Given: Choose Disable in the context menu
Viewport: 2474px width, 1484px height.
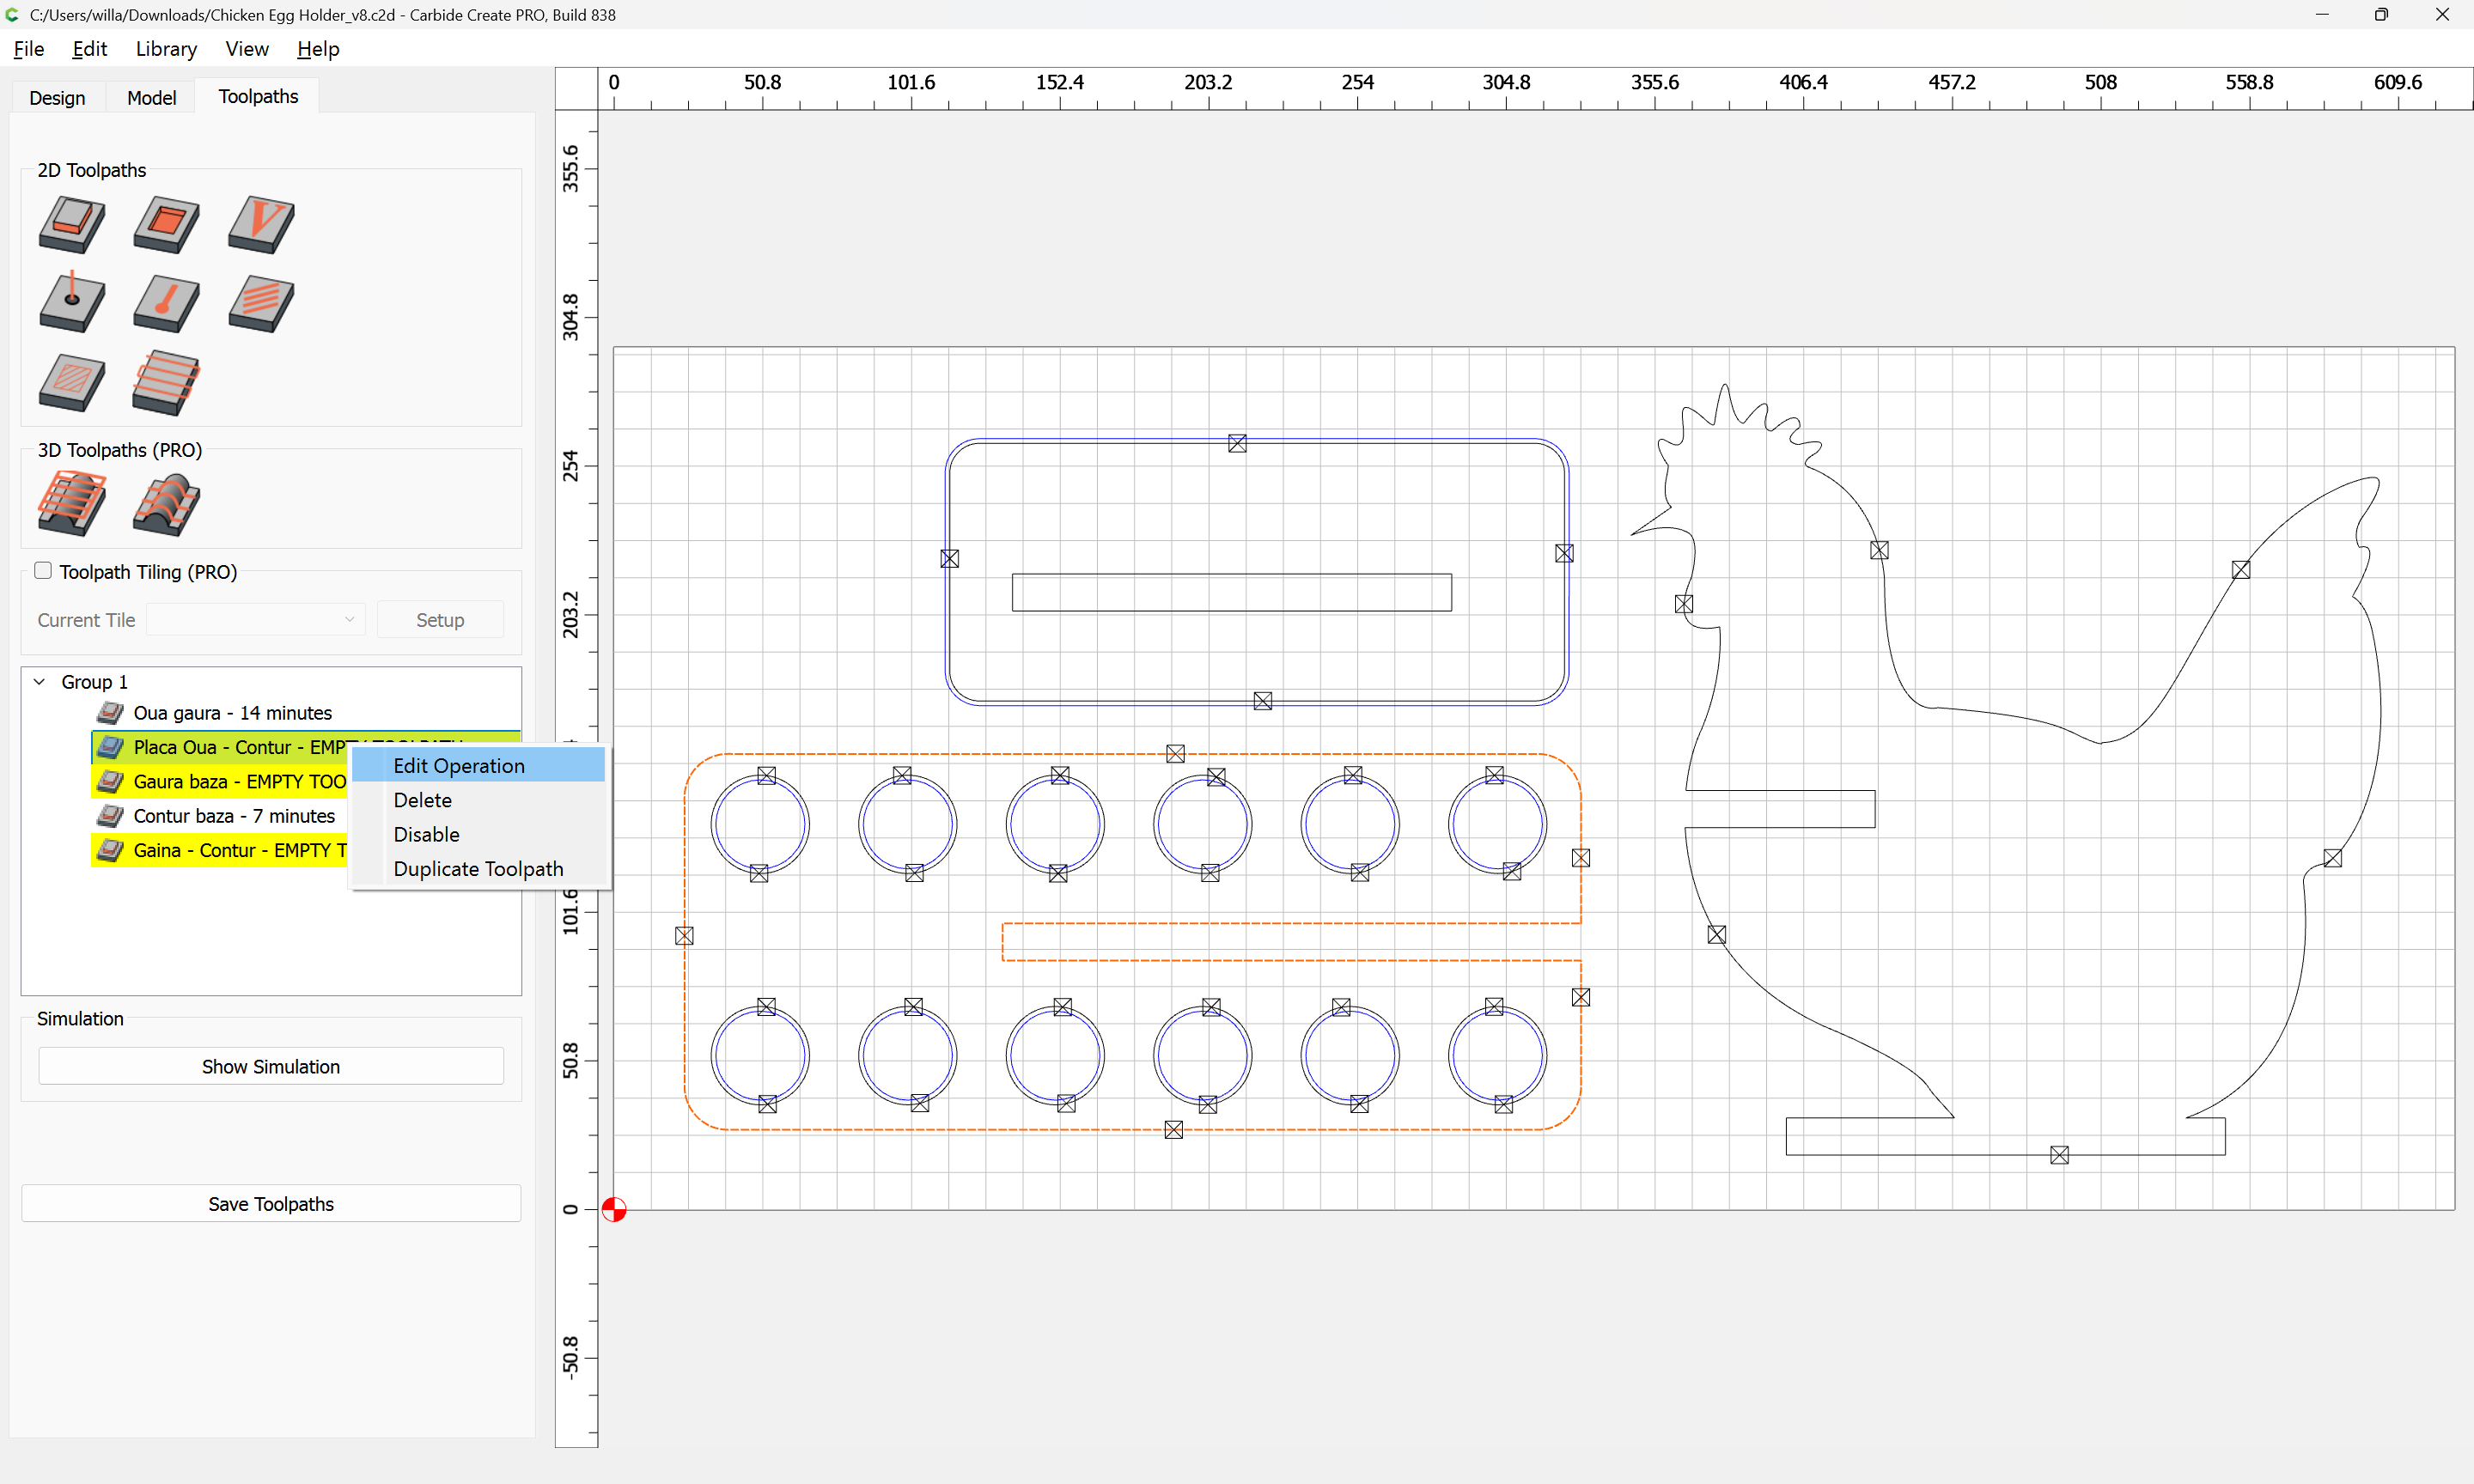Looking at the screenshot, I should (426, 834).
